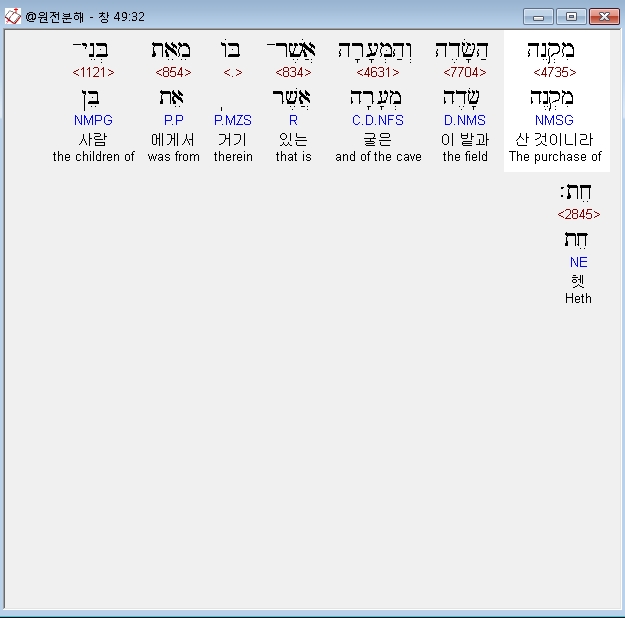Click the Hebrew verse word above <.>
Viewport: 625px width, 618px height.
(x=230, y=49)
